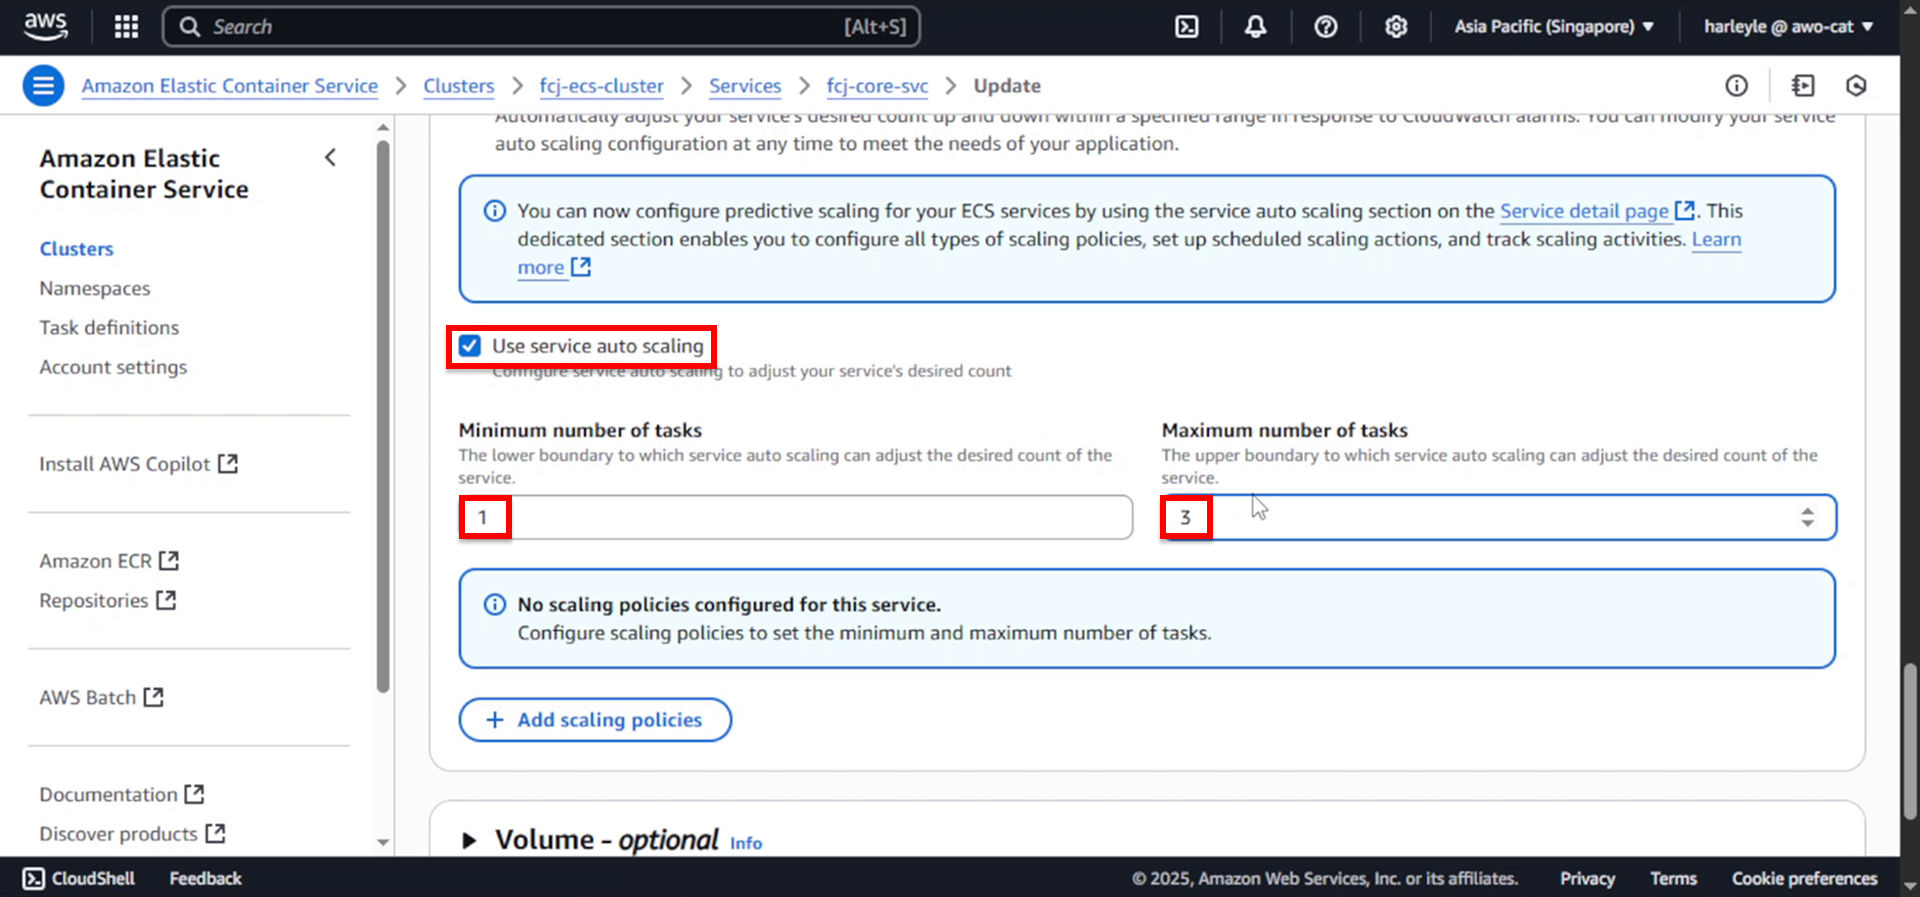Open Cookie preferences in the footer

[x=1804, y=878]
